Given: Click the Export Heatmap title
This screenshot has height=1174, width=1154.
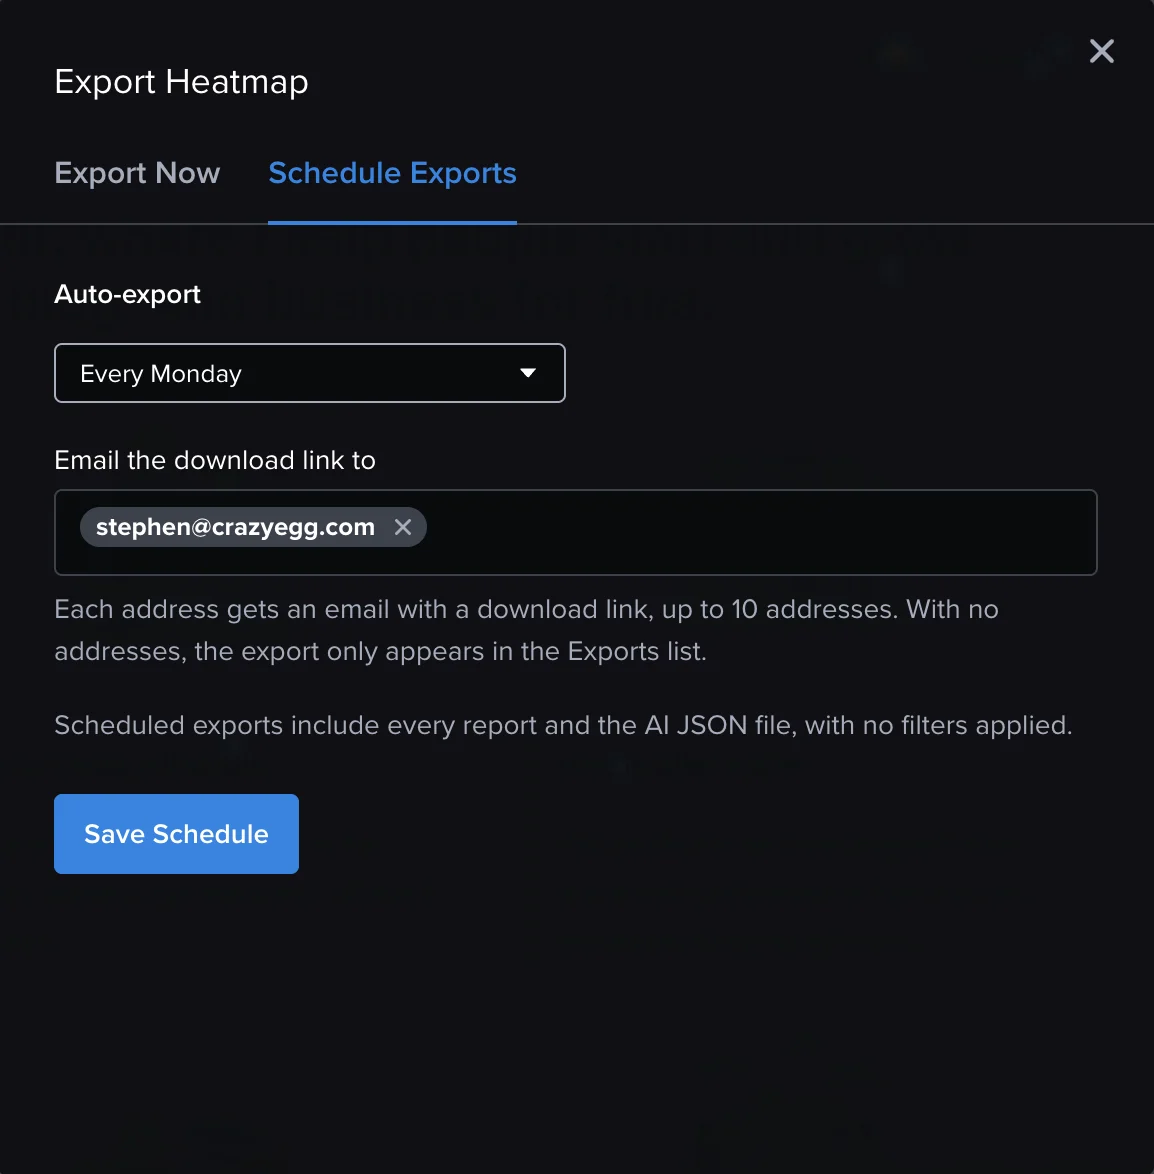Looking at the screenshot, I should 181,82.
